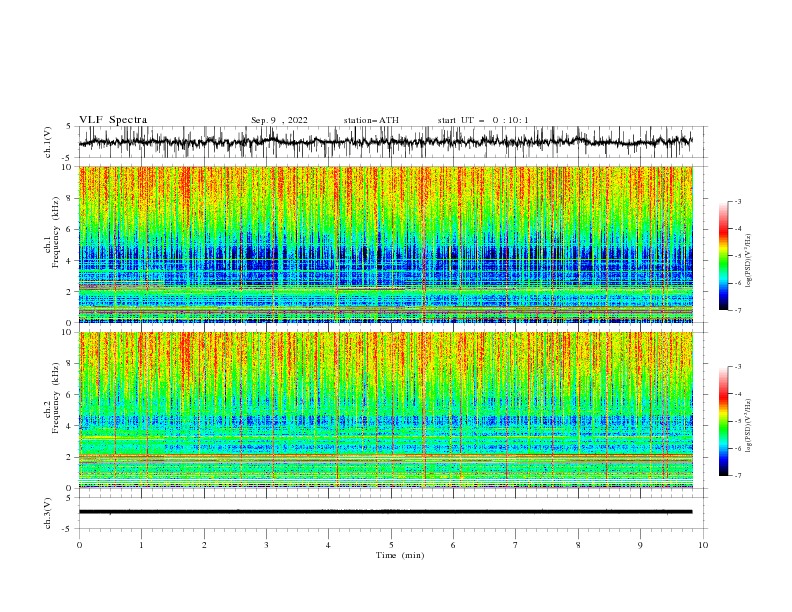Click the "6" kHz tick on ch.2 axis
The width and height of the screenshot is (792, 612).
(71, 395)
